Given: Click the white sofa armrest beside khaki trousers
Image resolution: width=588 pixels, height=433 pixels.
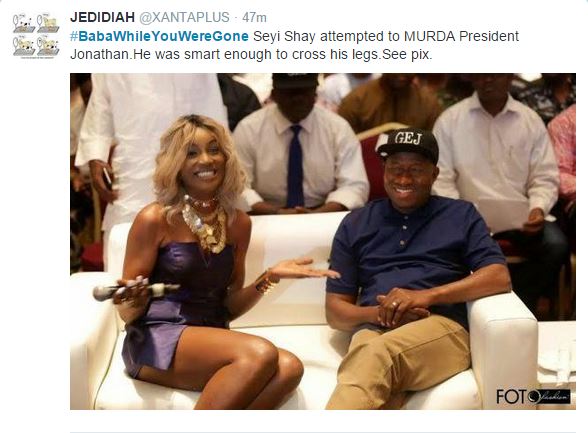Looking at the screenshot, I should [x=504, y=347].
